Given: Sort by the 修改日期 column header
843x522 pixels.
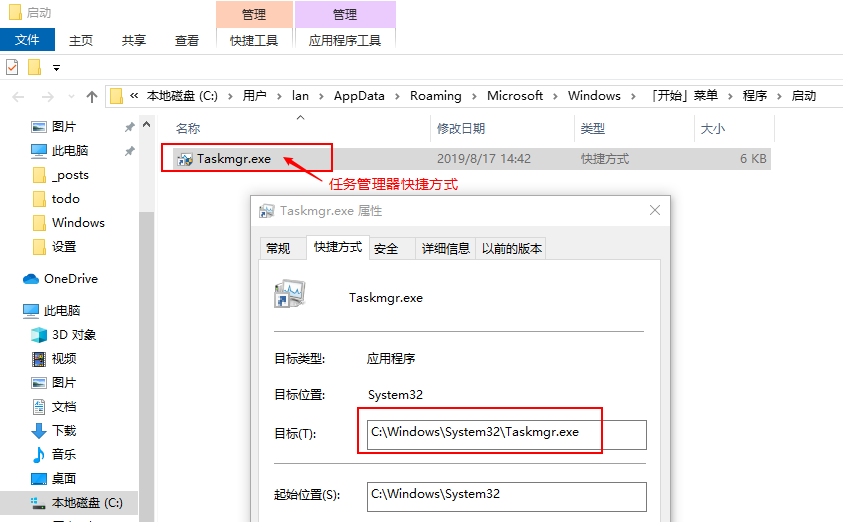Looking at the screenshot, I should (x=461, y=128).
